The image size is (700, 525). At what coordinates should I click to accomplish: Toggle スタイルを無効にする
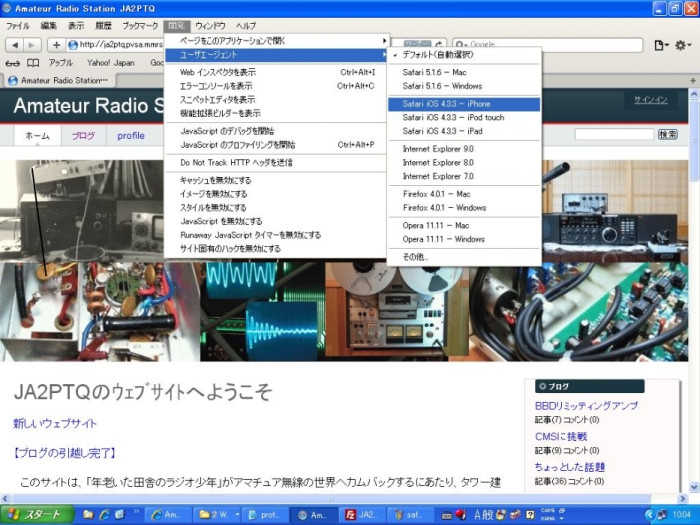pos(276,208)
